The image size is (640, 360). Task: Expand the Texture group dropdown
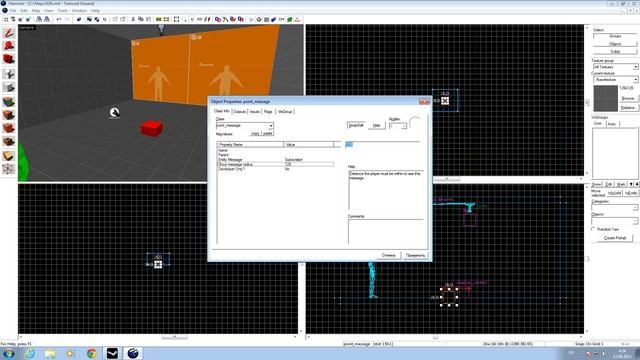[616, 67]
